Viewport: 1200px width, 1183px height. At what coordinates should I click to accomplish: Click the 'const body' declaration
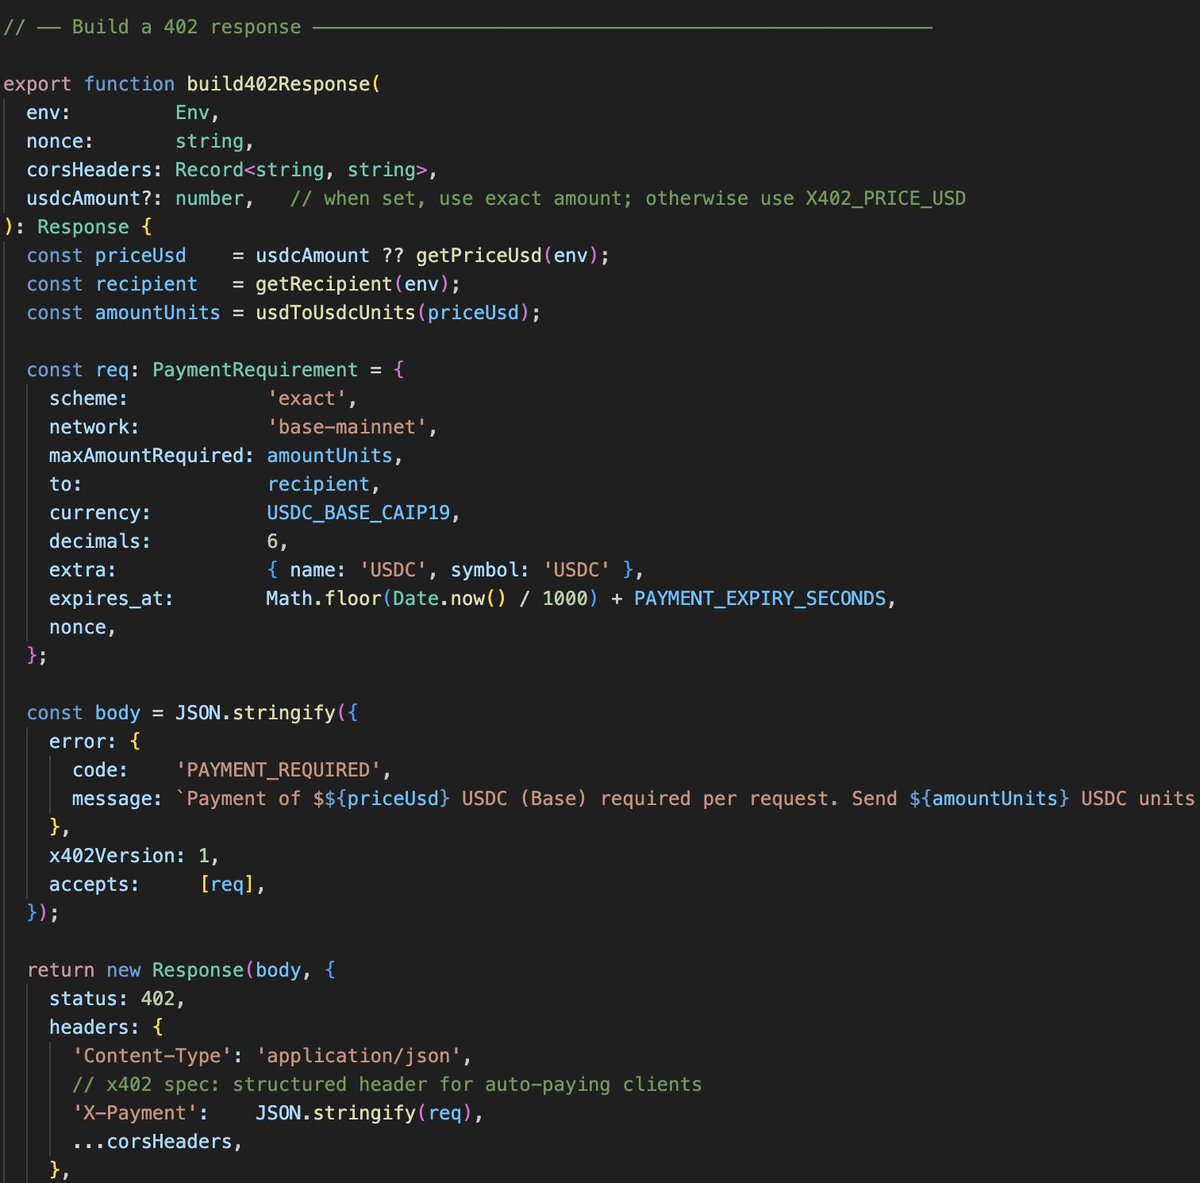tap(84, 712)
